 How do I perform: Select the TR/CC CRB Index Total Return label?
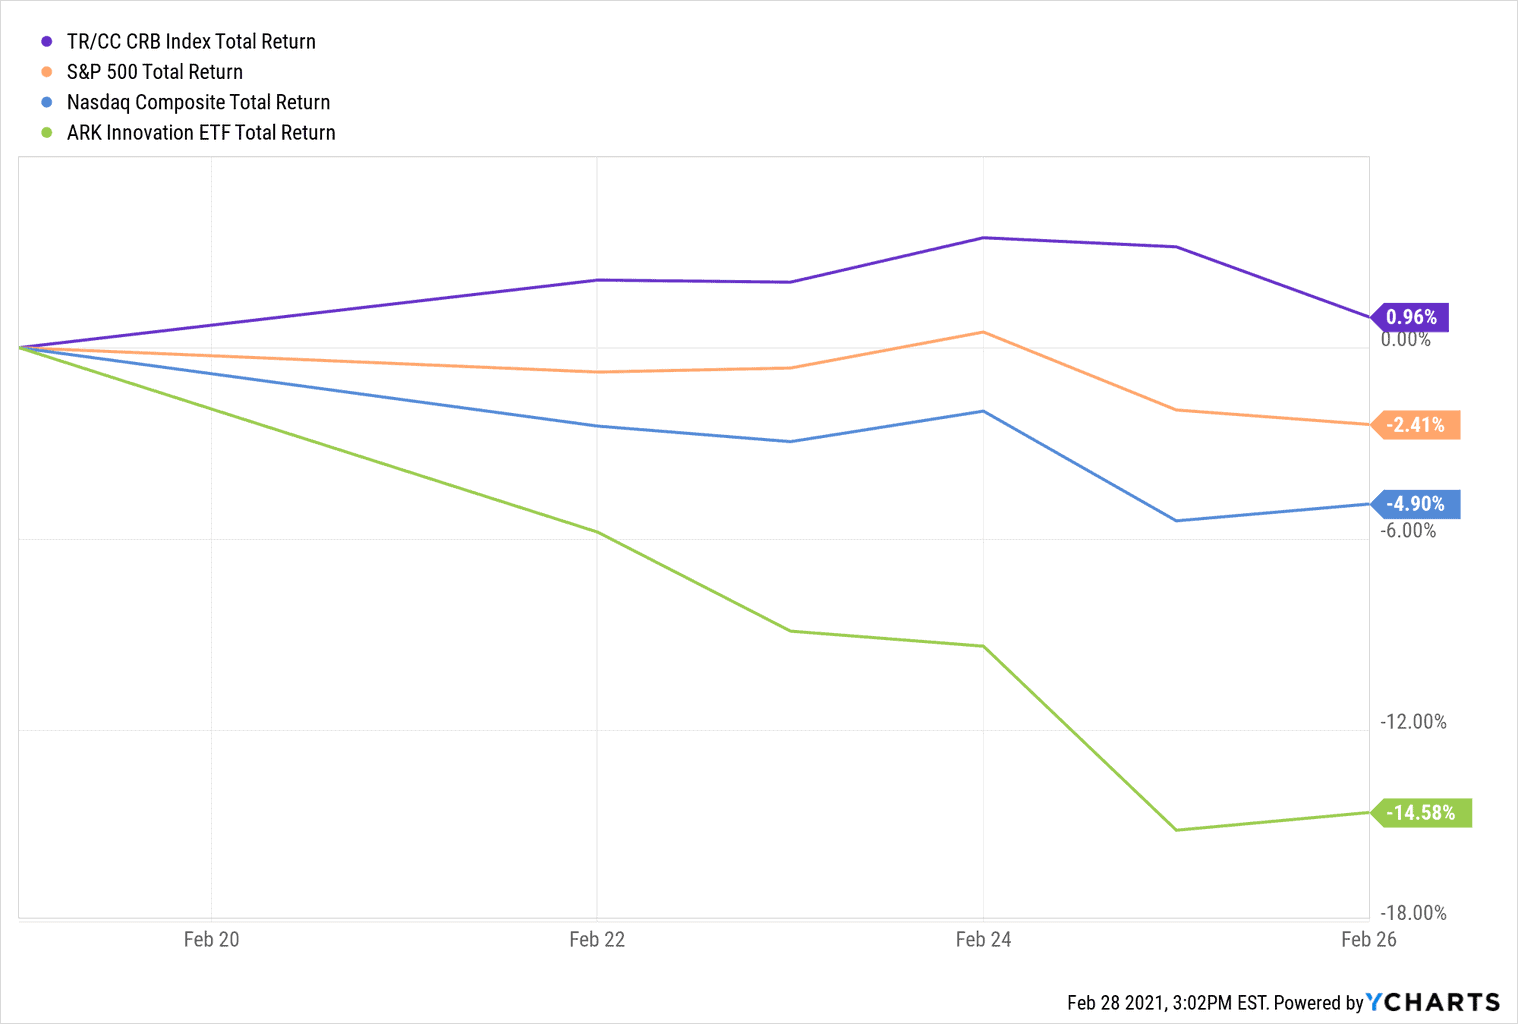191,42
